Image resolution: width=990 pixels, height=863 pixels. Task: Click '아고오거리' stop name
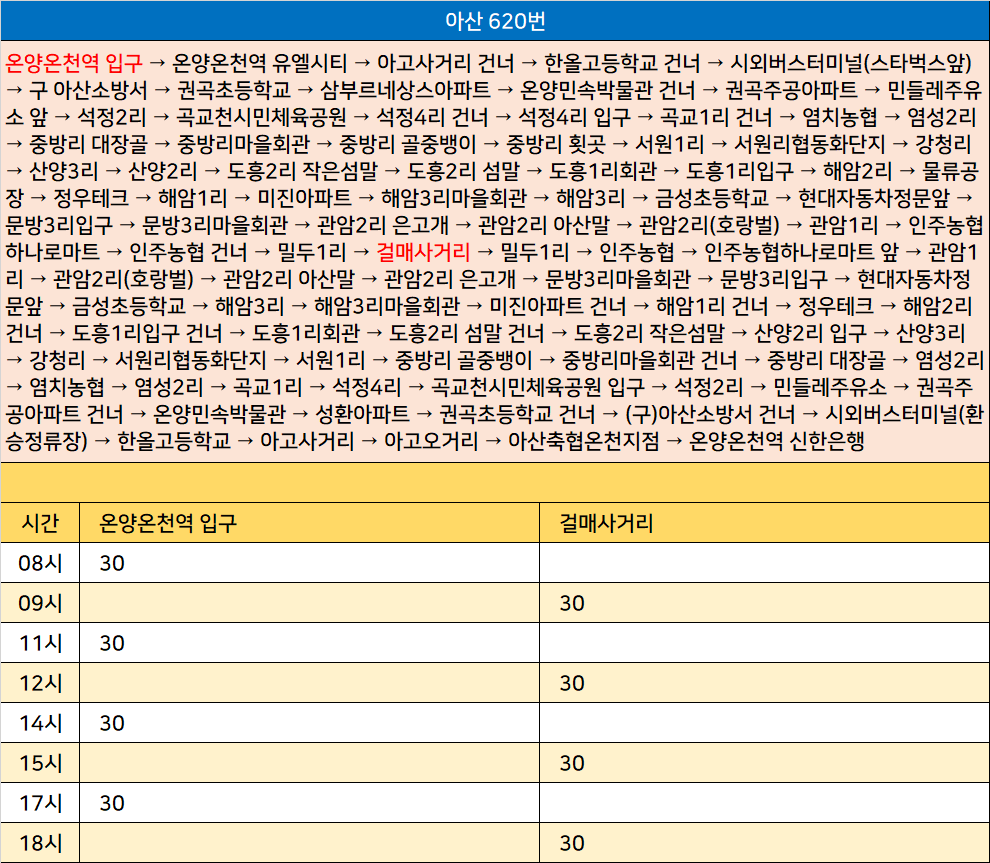click(x=431, y=441)
